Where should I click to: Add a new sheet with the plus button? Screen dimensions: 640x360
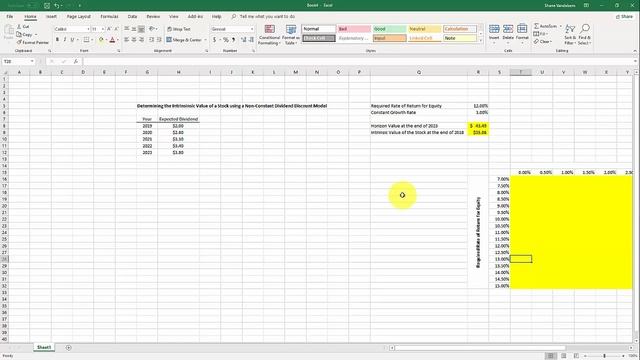pyautogui.click(x=69, y=348)
